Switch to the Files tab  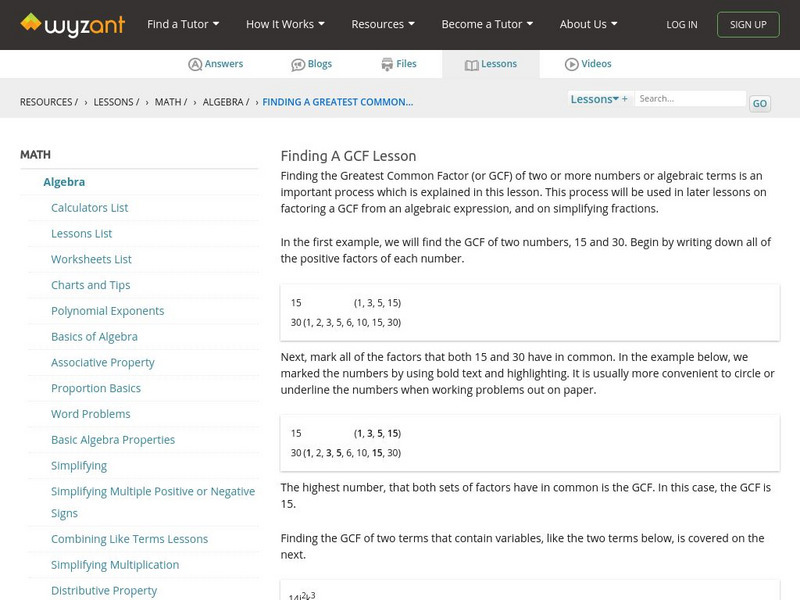[398, 64]
